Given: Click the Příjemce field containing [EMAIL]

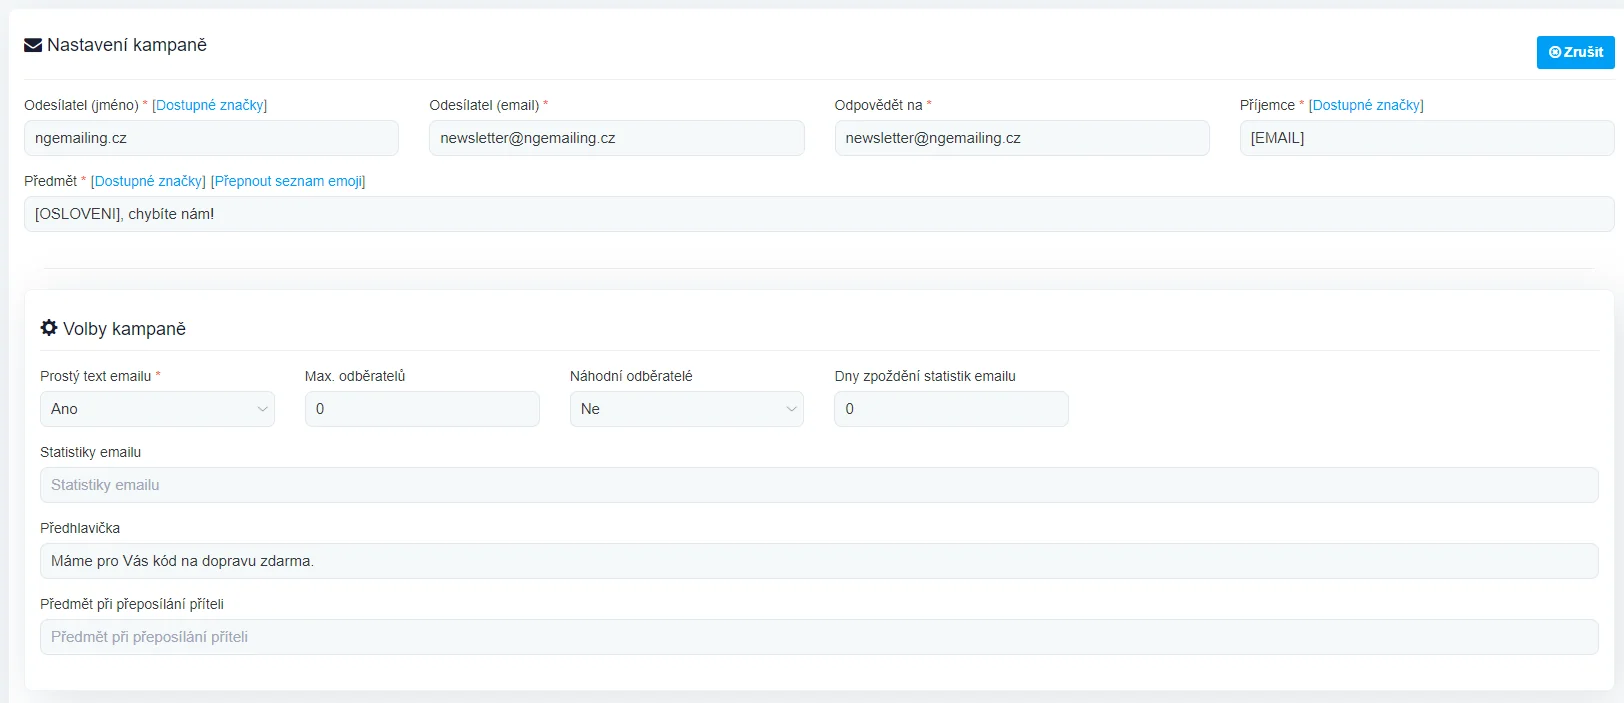Looking at the screenshot, I should 1426,138.
